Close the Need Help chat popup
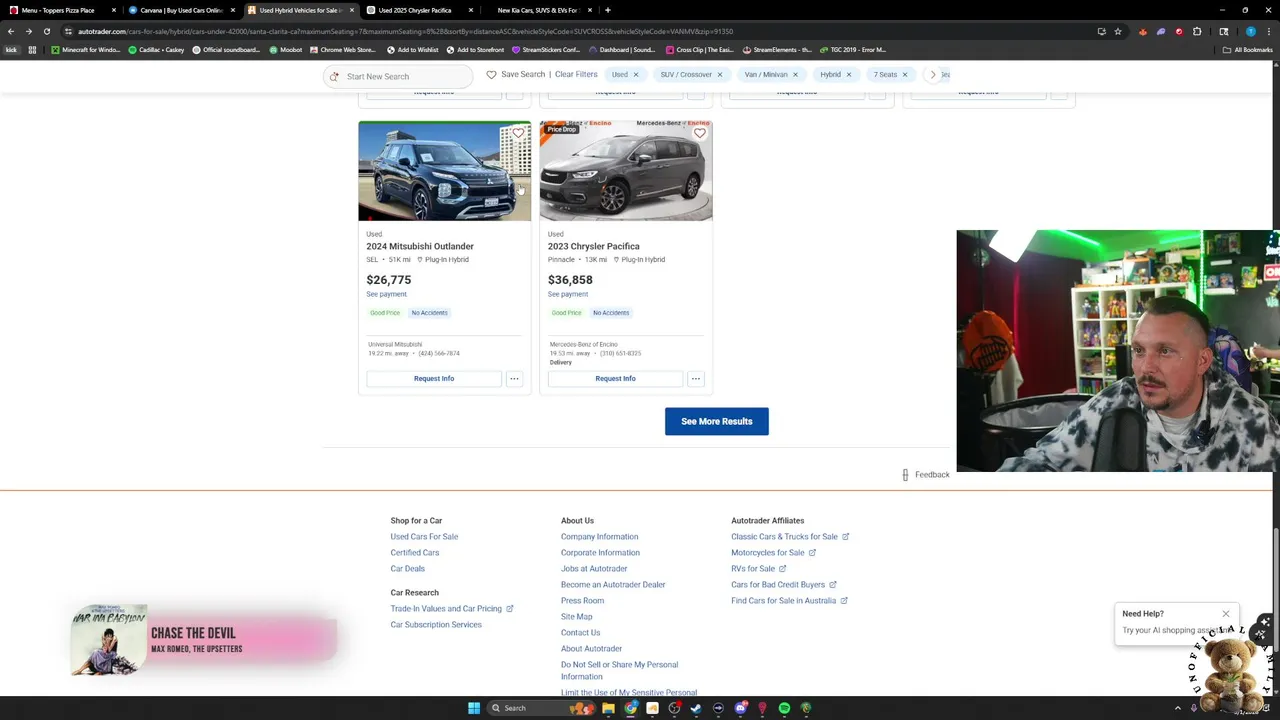1280x720 pixels. pyautogui.click(x=1226, y=614)
